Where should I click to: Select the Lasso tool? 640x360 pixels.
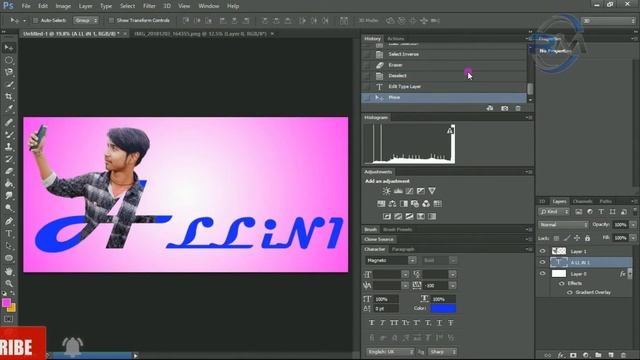click(x=9, y=72)
